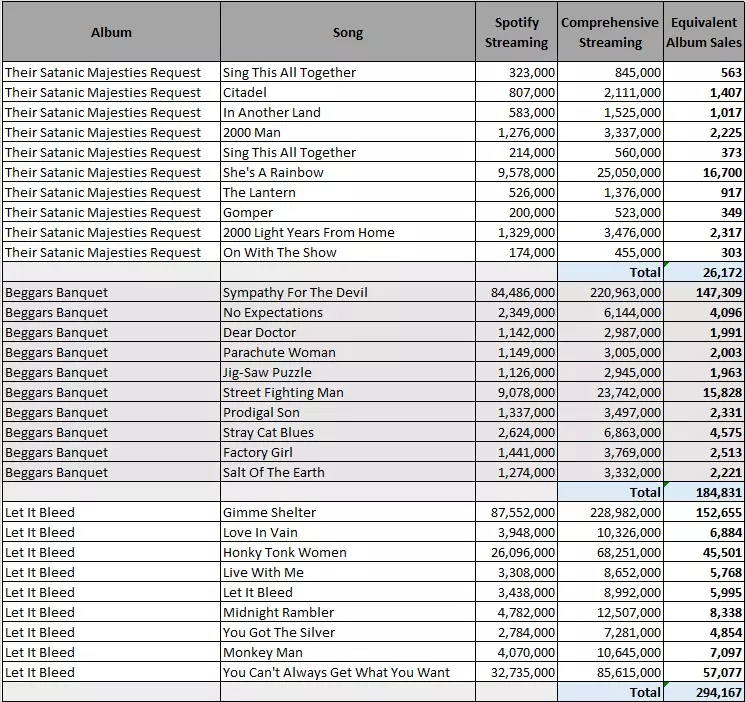Click the Honky Tonk Women cell
The height and width of the screenshot is (702, 745).
[x=348, y=552]
